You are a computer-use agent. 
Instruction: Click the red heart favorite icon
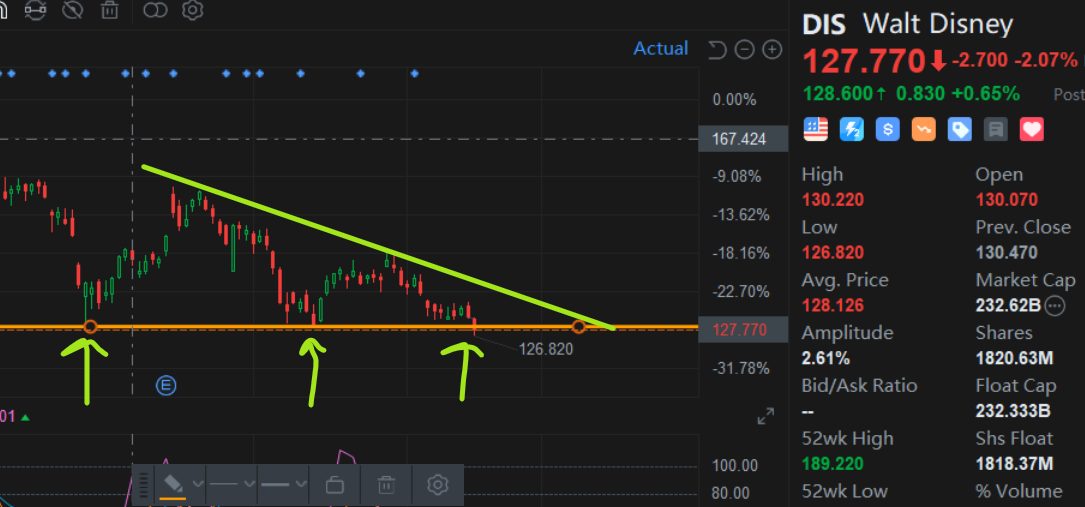[x=1031, y=129]
